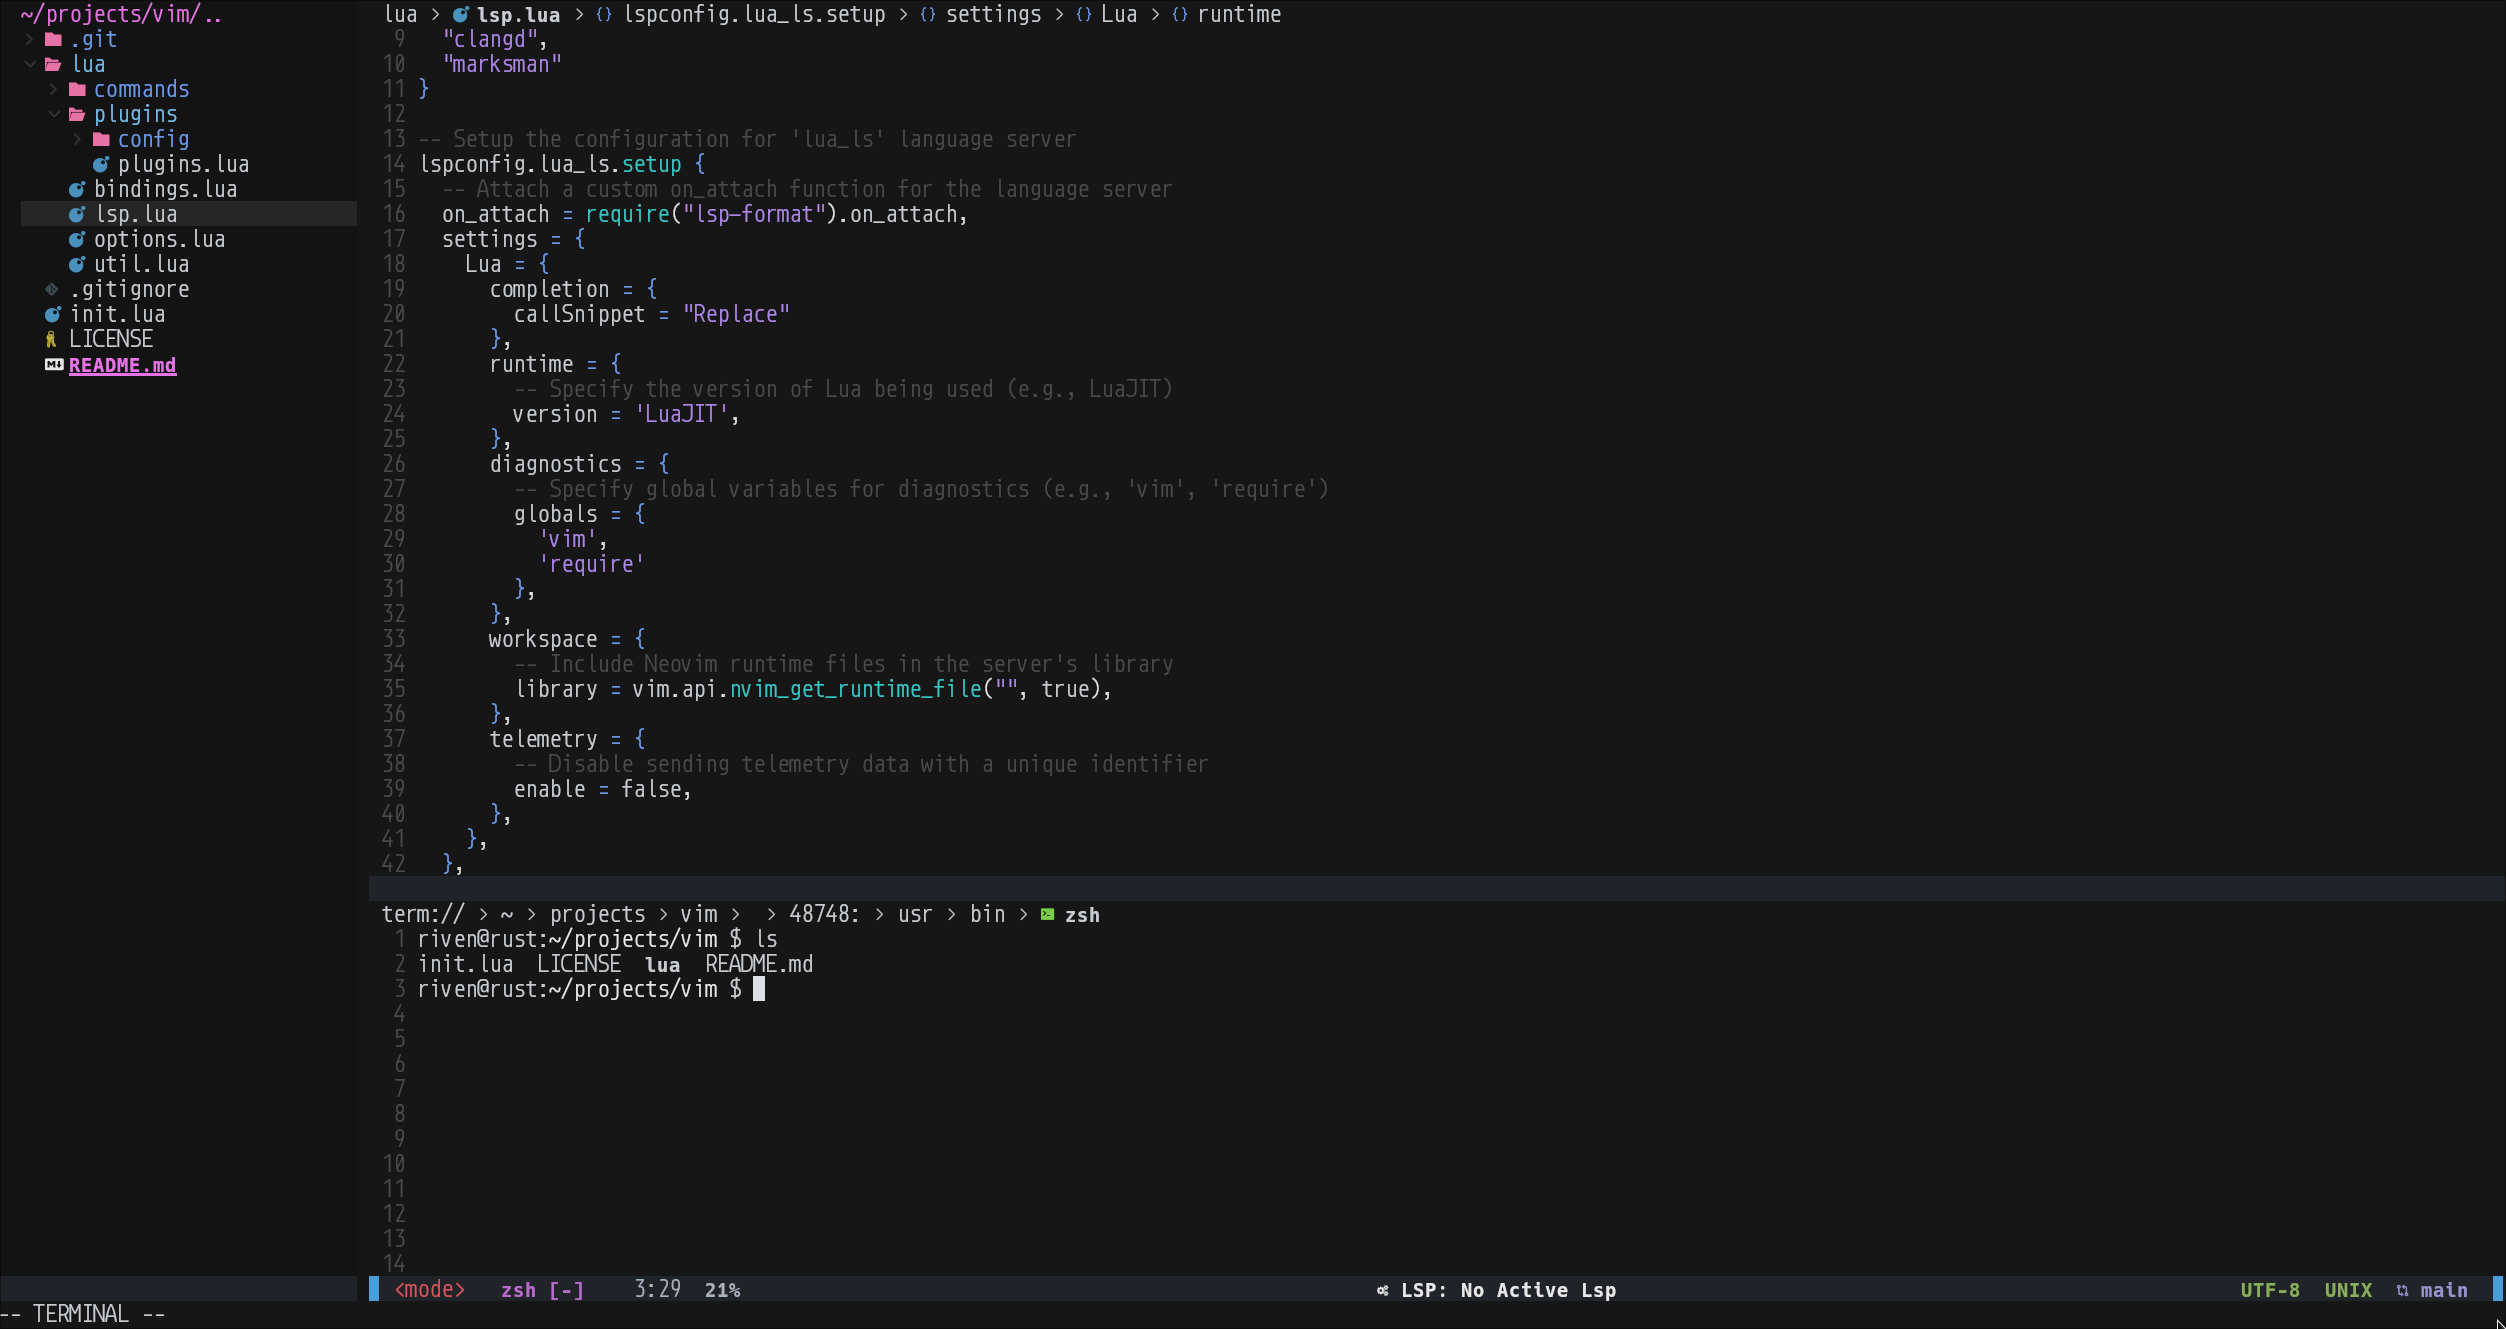Click the folder icon next to commands
Screen dimensions: 2506x1329
pos(77,89)
